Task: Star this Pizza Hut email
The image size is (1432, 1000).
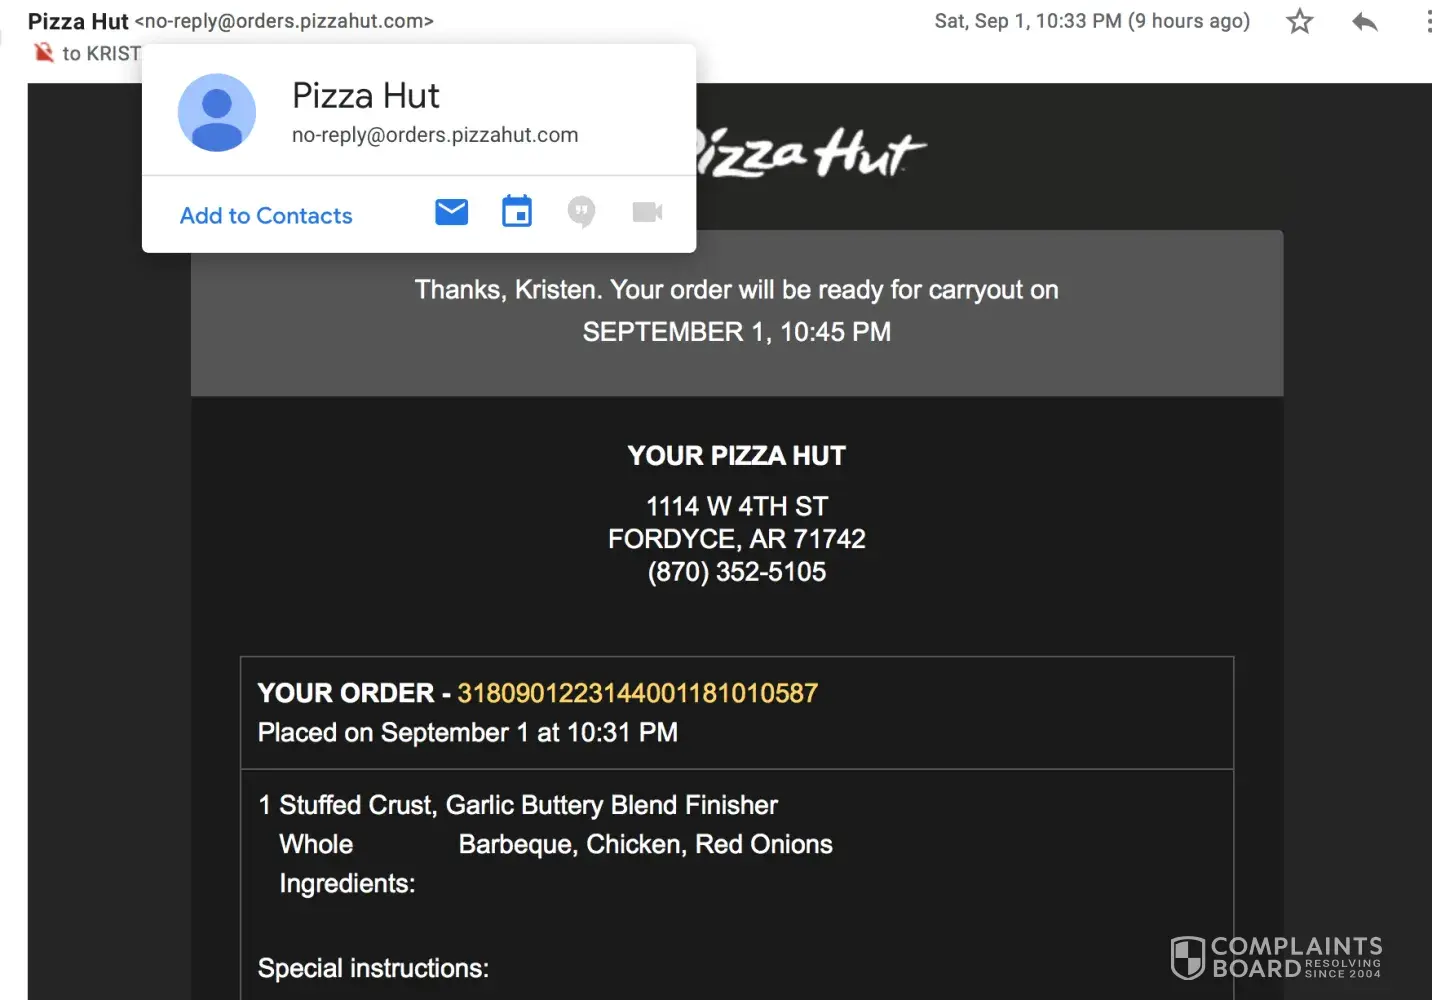Action: (x=1299, y=21)
